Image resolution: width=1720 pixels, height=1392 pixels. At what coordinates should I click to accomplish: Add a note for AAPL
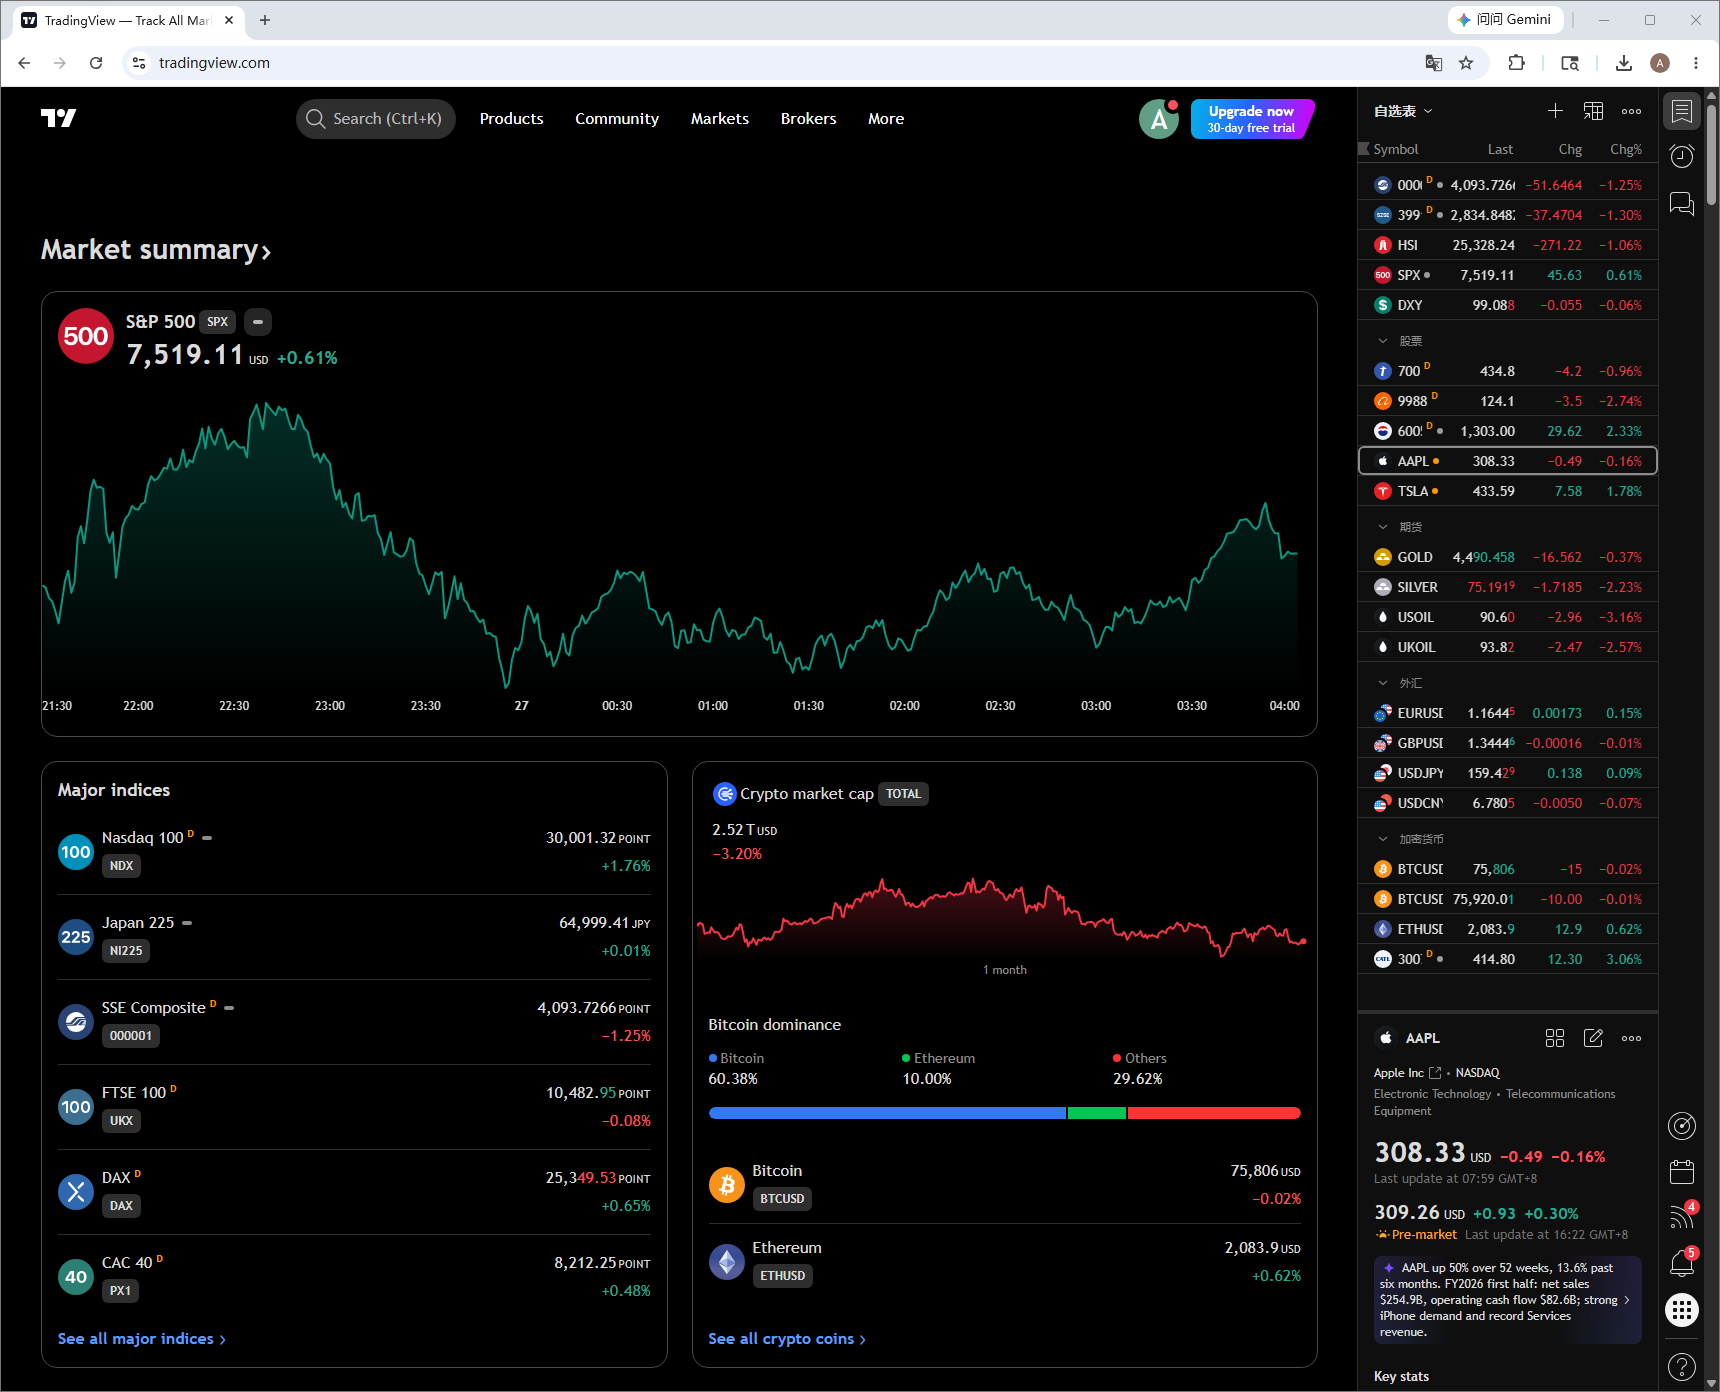tap(1593, 1038)
